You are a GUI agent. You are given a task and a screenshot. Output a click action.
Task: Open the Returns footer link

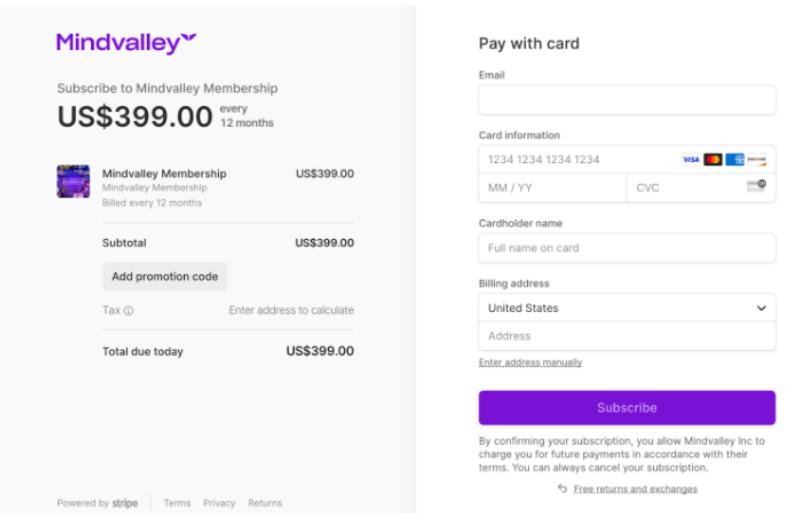tap(265, 503)
